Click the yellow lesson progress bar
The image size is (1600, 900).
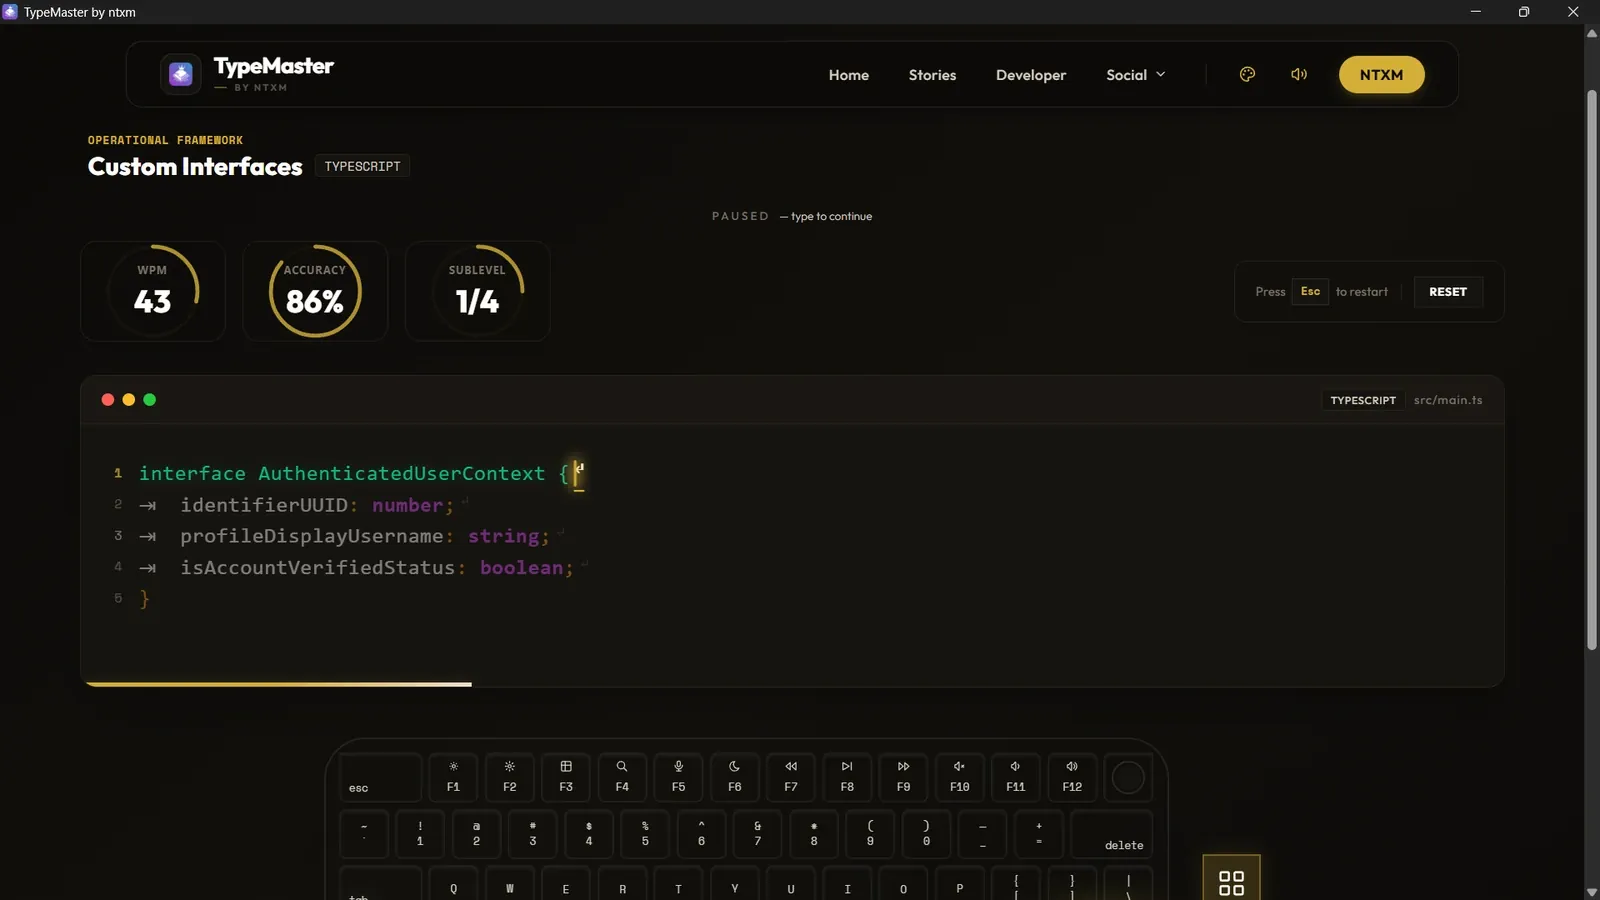pyautogui.click(x=278, y=684)
